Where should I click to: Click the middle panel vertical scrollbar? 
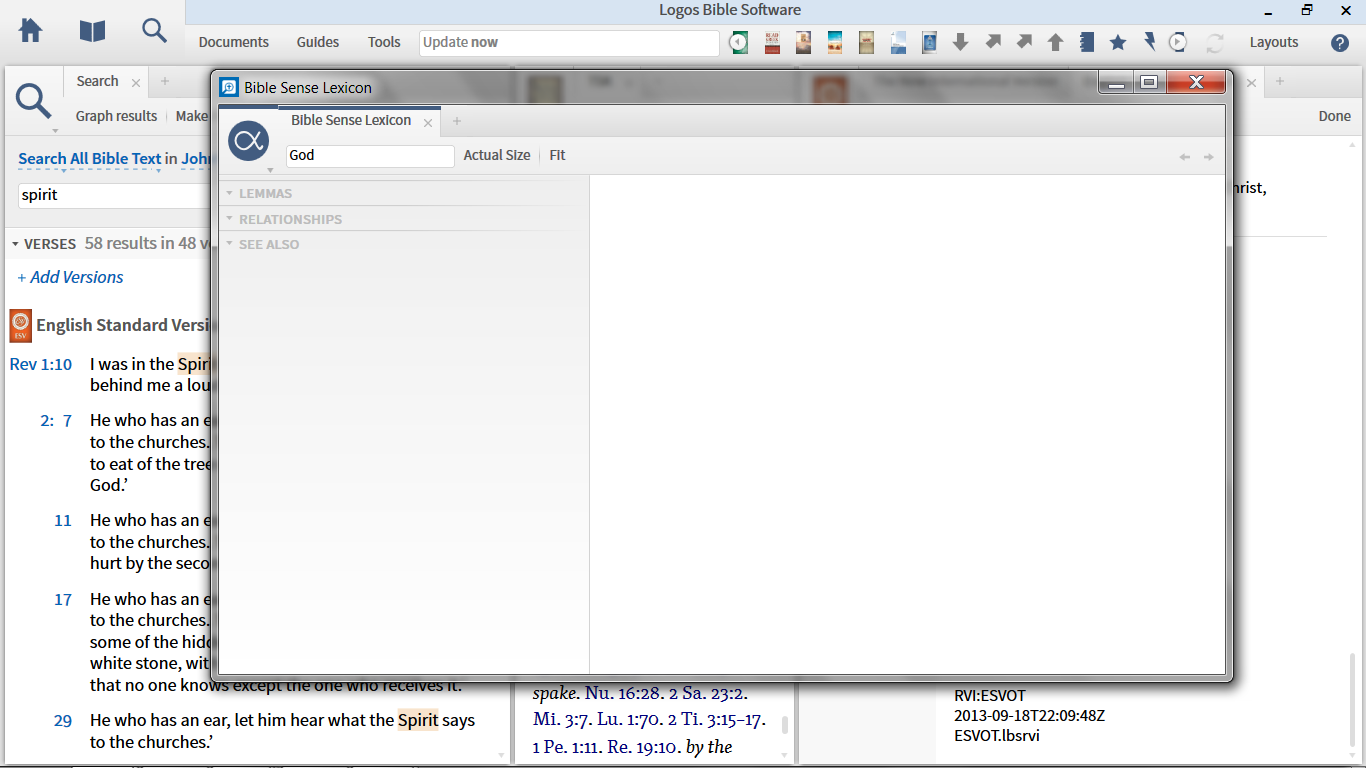[x=785, y=725]
